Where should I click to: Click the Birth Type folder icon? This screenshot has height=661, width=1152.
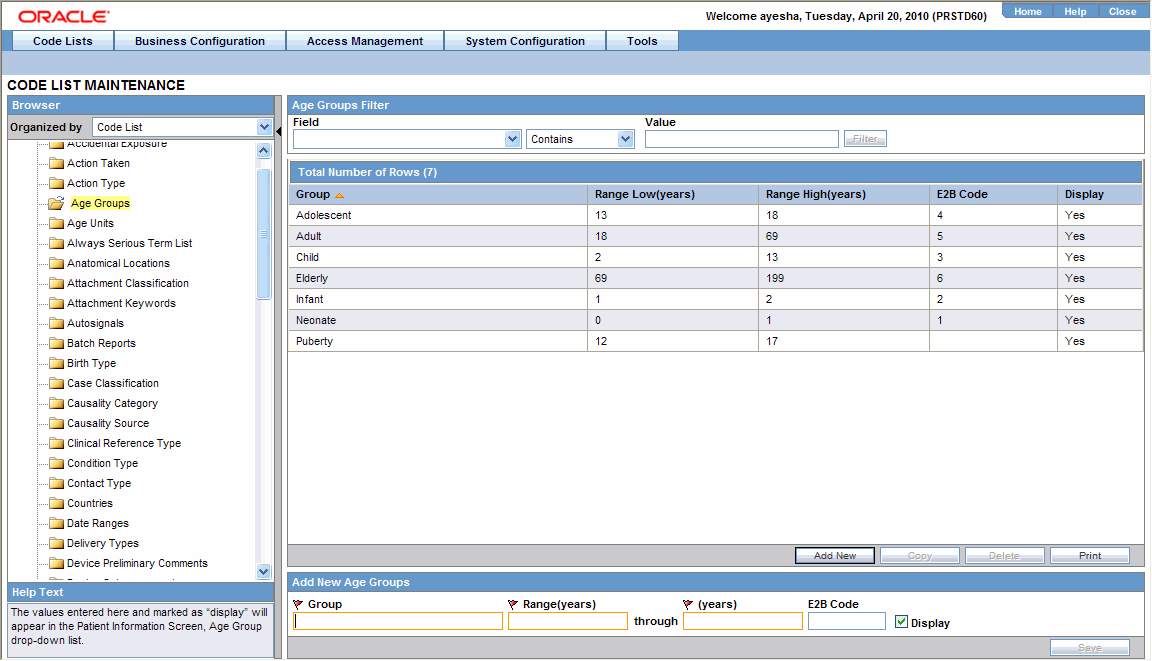pos(57,363)
